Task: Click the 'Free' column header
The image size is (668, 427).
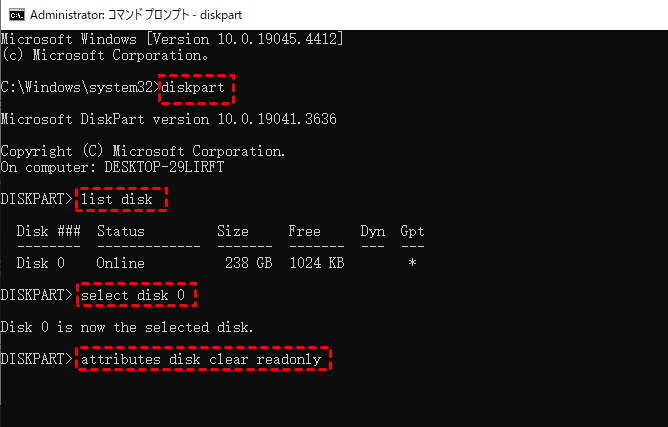Action: coord(304,231)
